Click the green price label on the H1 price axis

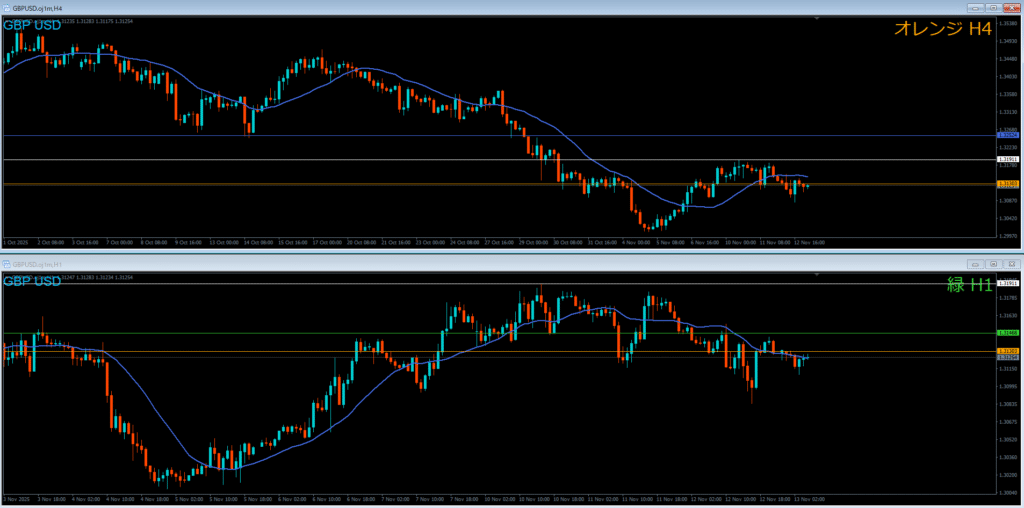[x=1008, y=333]
